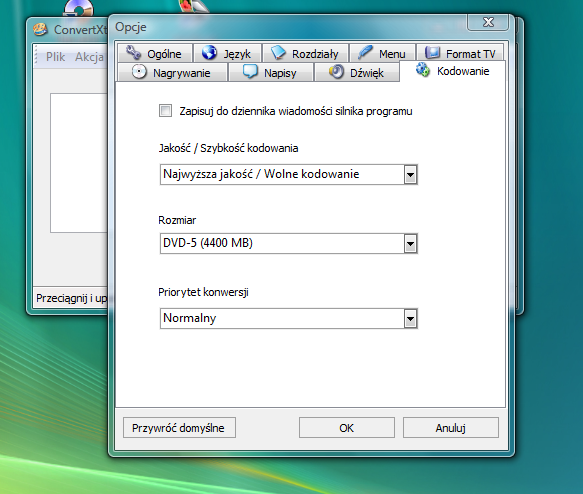Click the disc icon on Nagrywanie tab

pyautogui.click(x=139, y=72)
